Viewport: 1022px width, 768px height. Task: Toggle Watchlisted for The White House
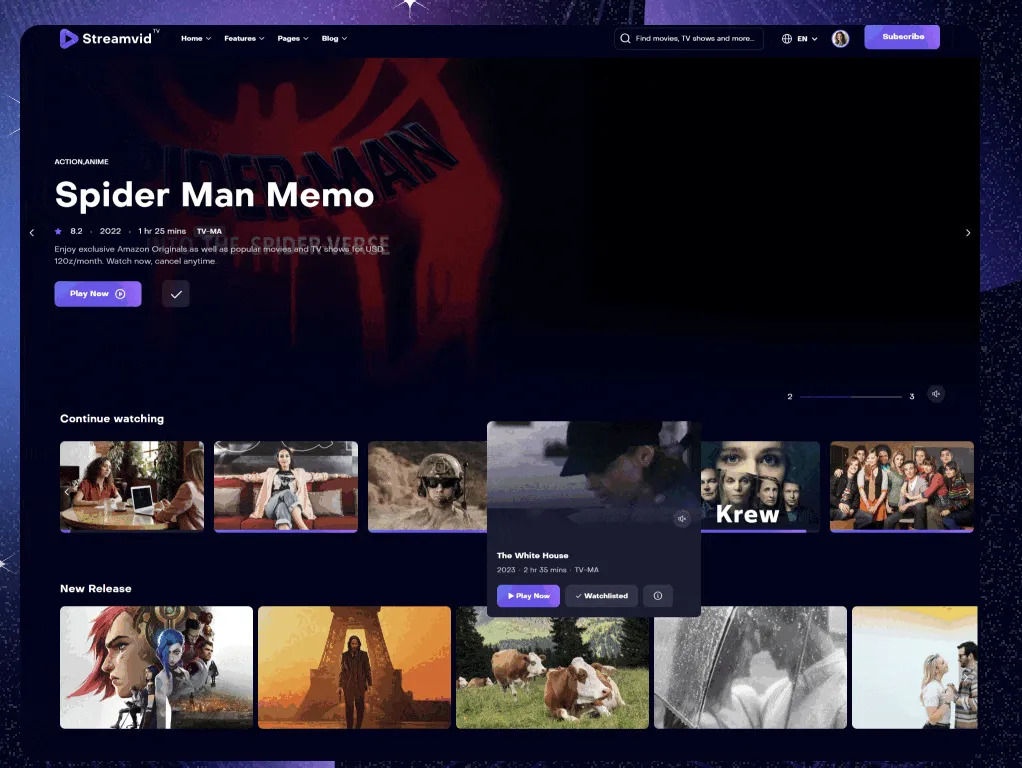pos(602,596)
